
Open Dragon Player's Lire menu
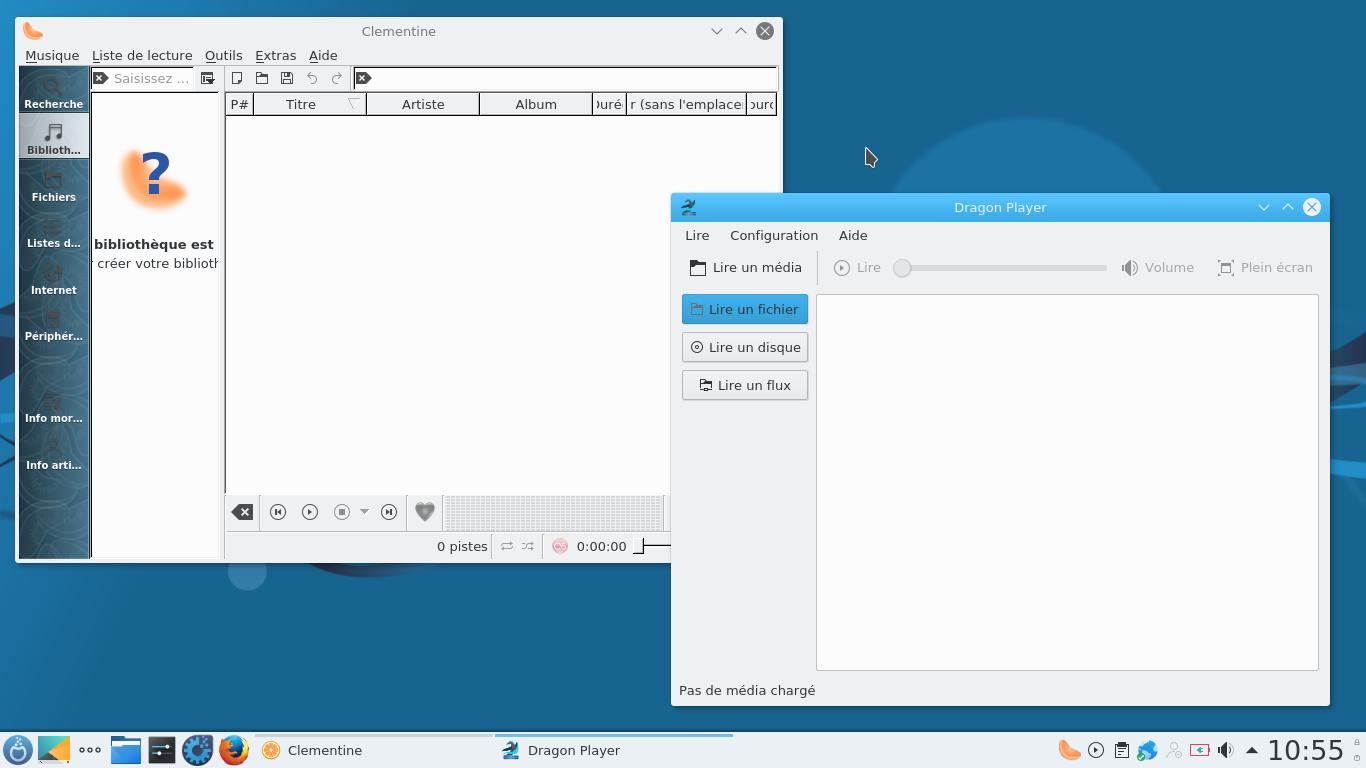click(x=697, y=235)
